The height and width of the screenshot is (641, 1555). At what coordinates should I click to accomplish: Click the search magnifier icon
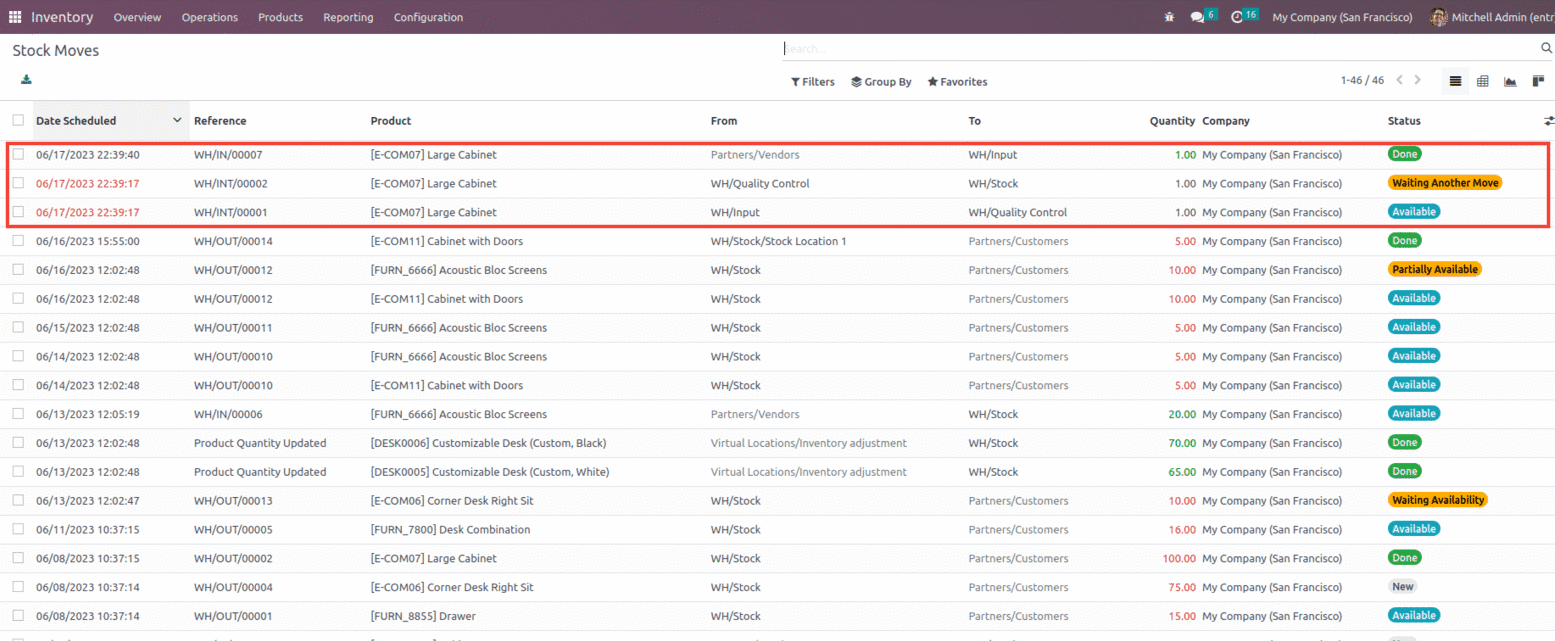coord(1544,47)
